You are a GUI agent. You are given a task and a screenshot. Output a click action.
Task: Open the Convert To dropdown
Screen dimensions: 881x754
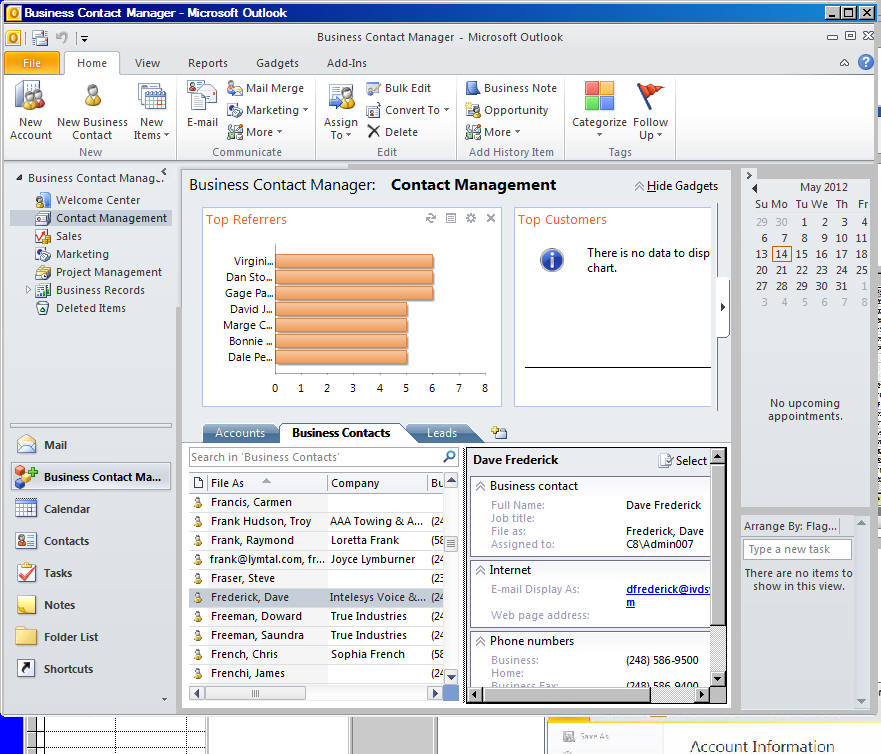pos(407,110)
